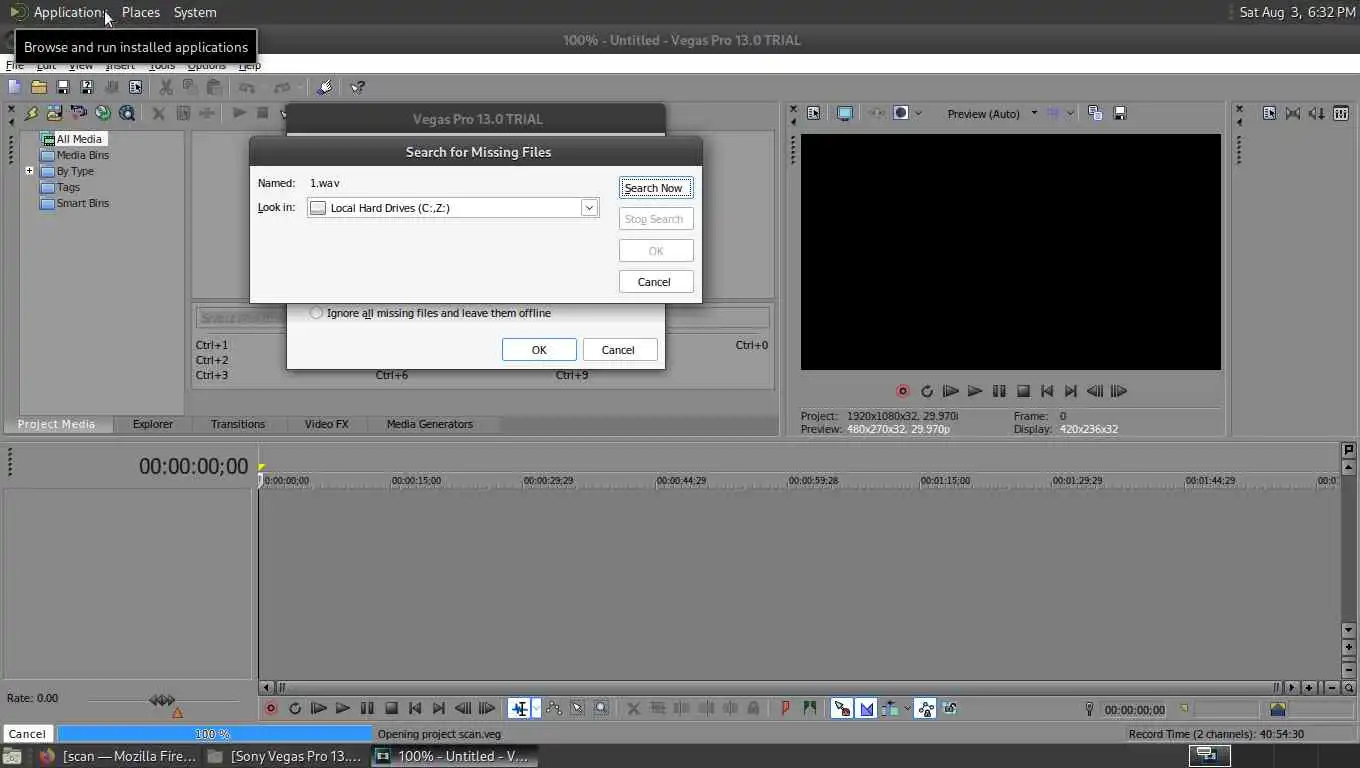Open the Places menu
The image size is (1360, 768).
tap(140, 12)
